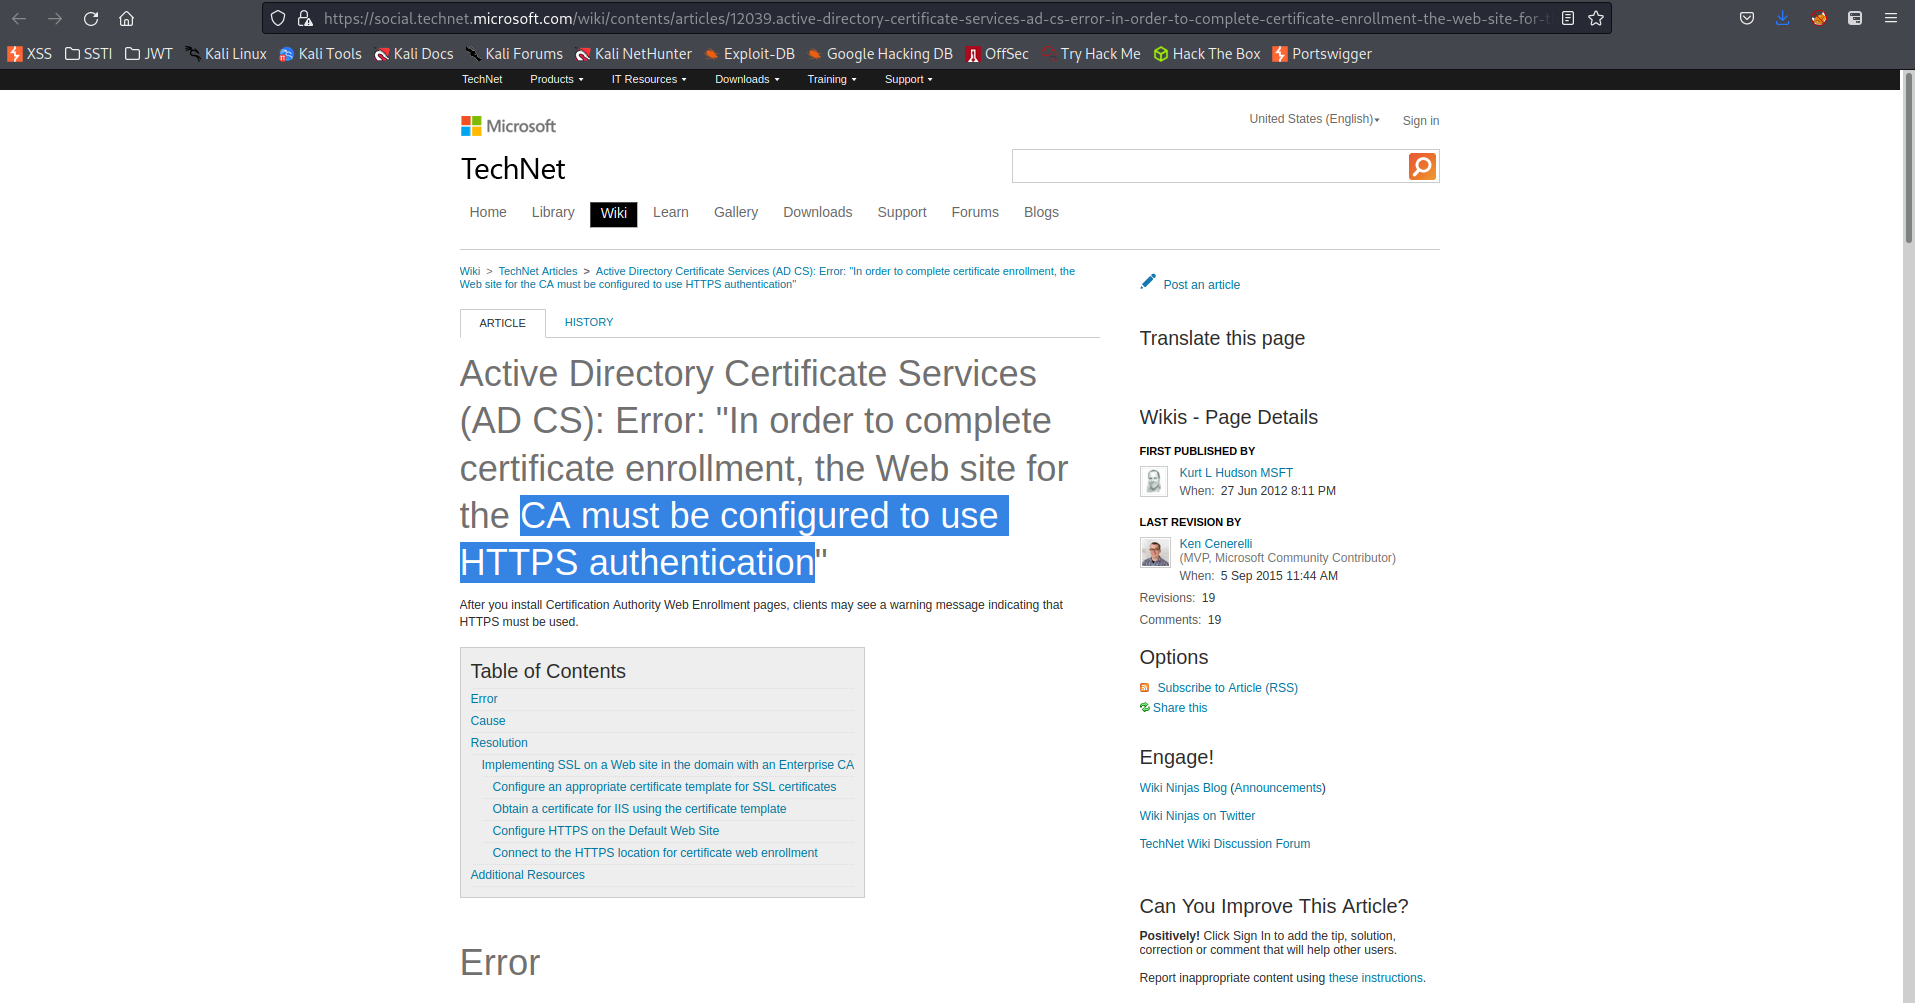Open Kurt L Hudson's avatar
The image size is (1915, 1003).
coord(1154,481)
